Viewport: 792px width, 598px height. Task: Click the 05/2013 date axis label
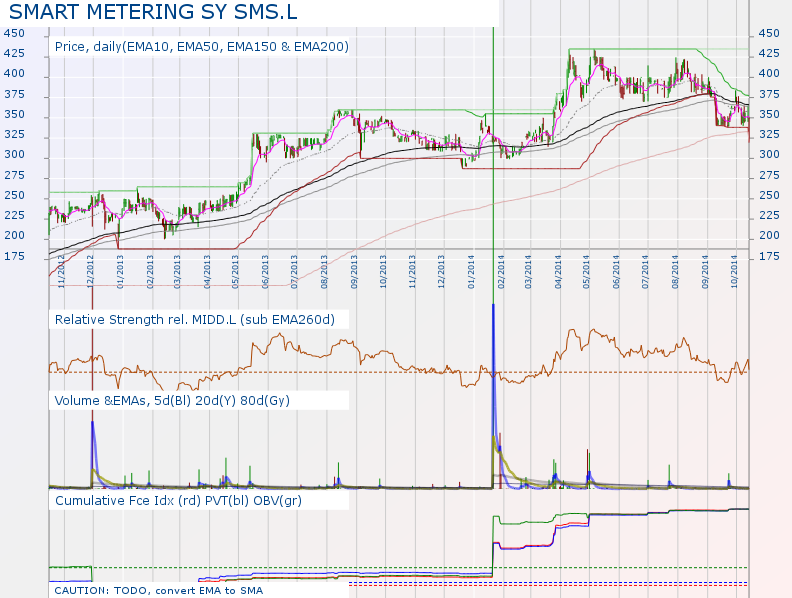click(235, 272)
